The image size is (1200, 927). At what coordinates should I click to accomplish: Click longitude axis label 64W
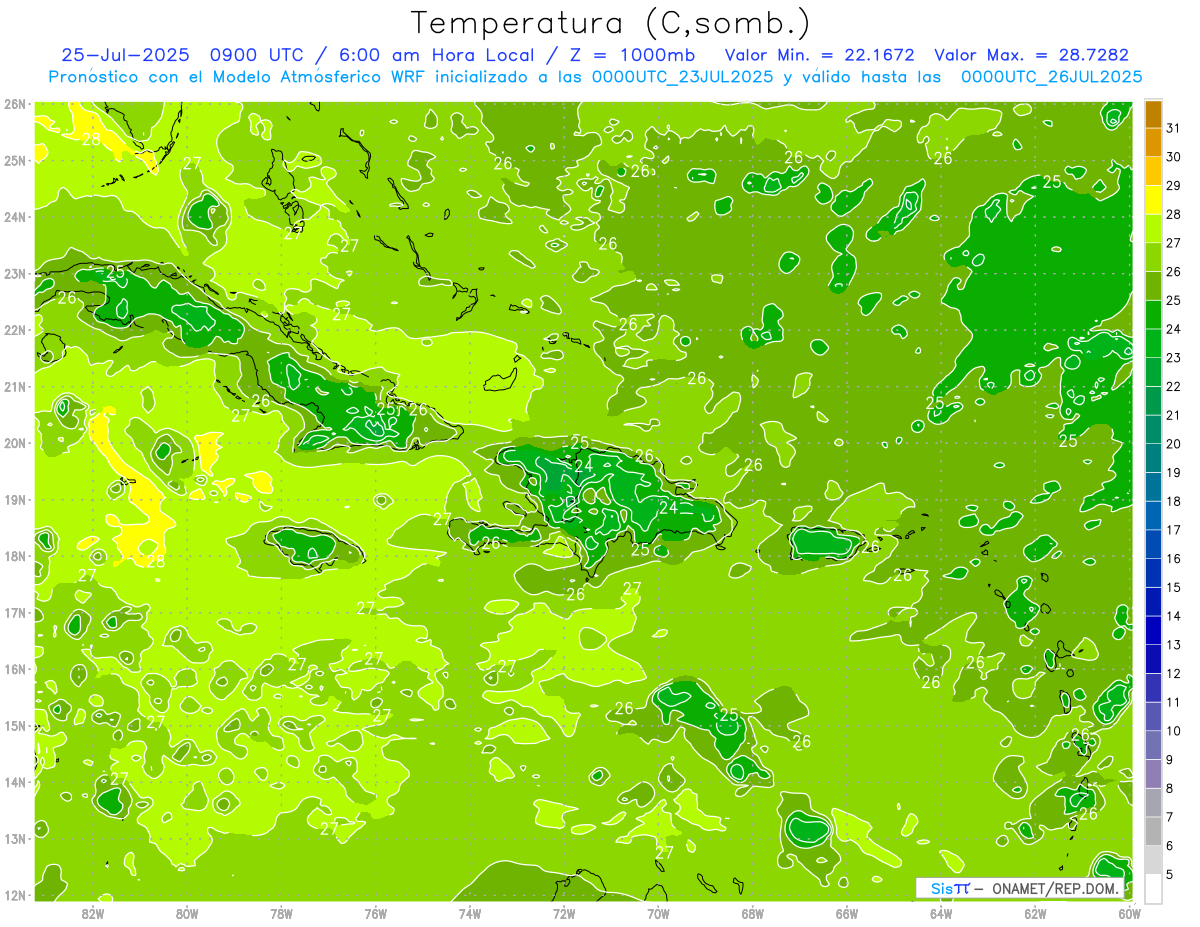coord(941,913)
